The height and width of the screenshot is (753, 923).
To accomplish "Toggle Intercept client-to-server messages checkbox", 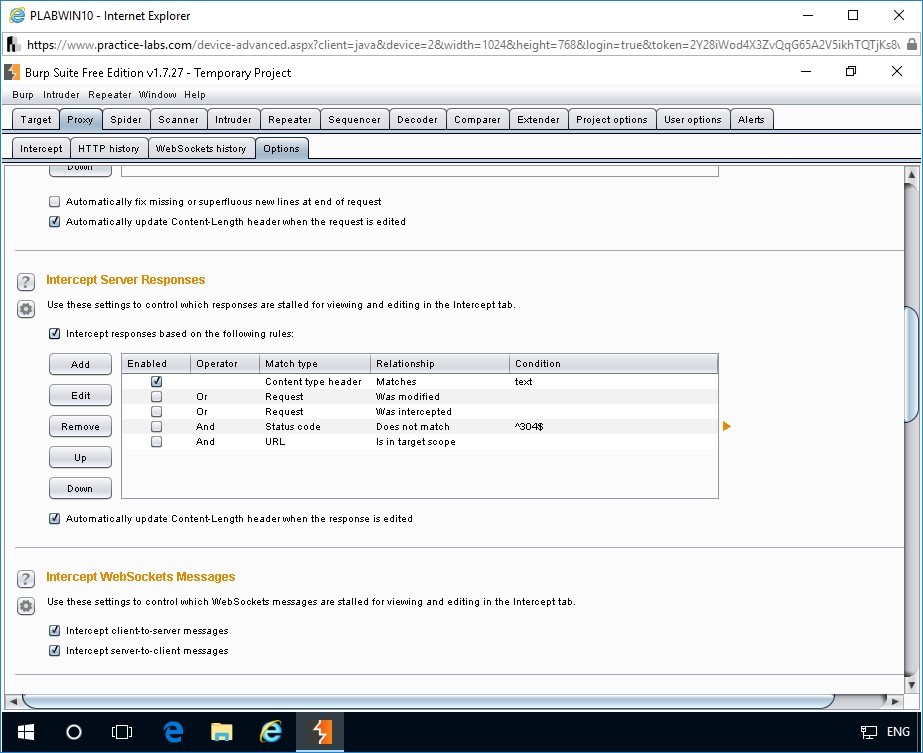I will point(55,631).
